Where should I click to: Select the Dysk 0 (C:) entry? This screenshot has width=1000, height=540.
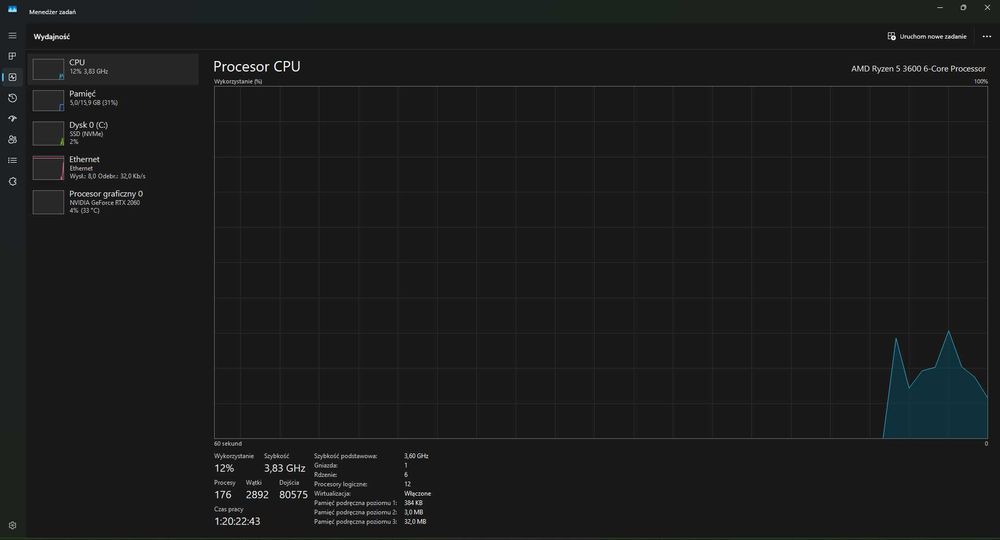tap(113, 134)
